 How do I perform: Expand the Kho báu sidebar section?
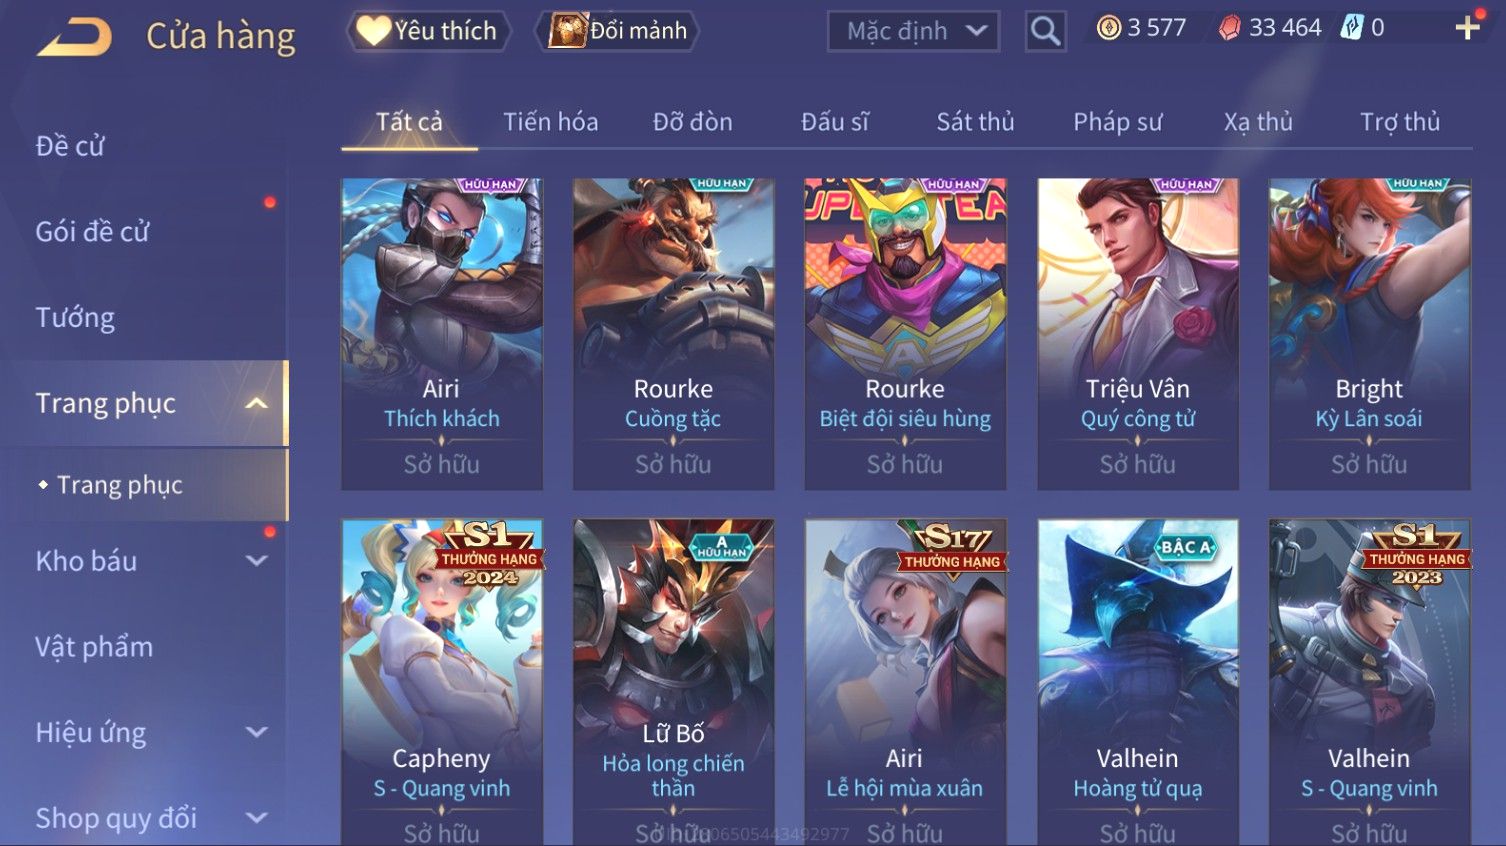coord(256,561)
